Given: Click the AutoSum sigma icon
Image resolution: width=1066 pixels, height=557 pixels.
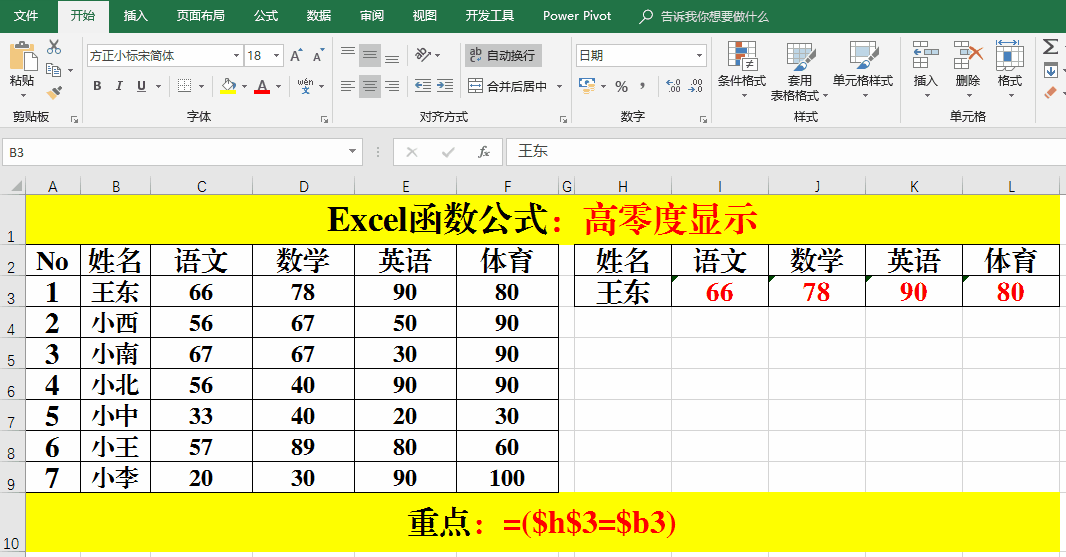Looking at the screenshot, I should (x=1050, y=46).
